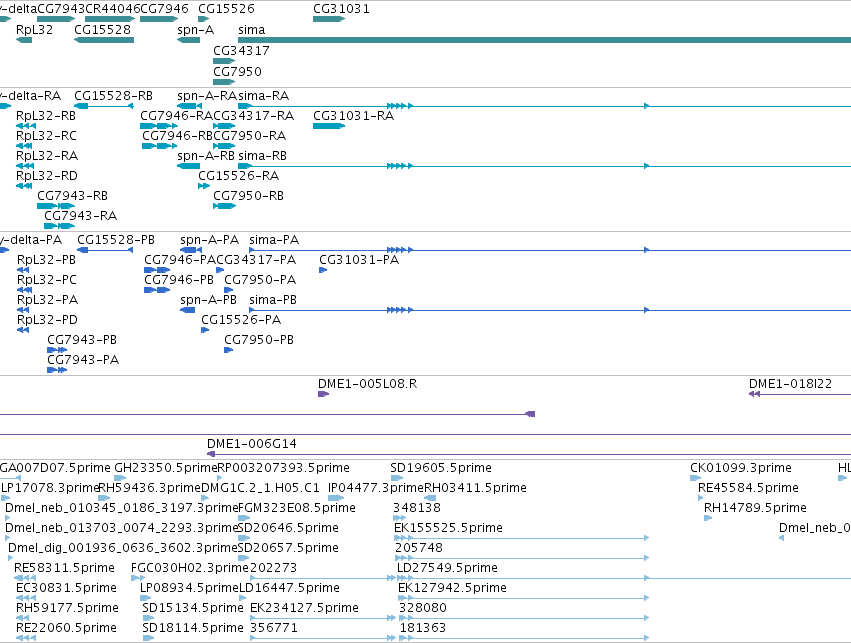Select the CG7946 gene label
This screenshot has width=851, height=643.
[164, 9]
